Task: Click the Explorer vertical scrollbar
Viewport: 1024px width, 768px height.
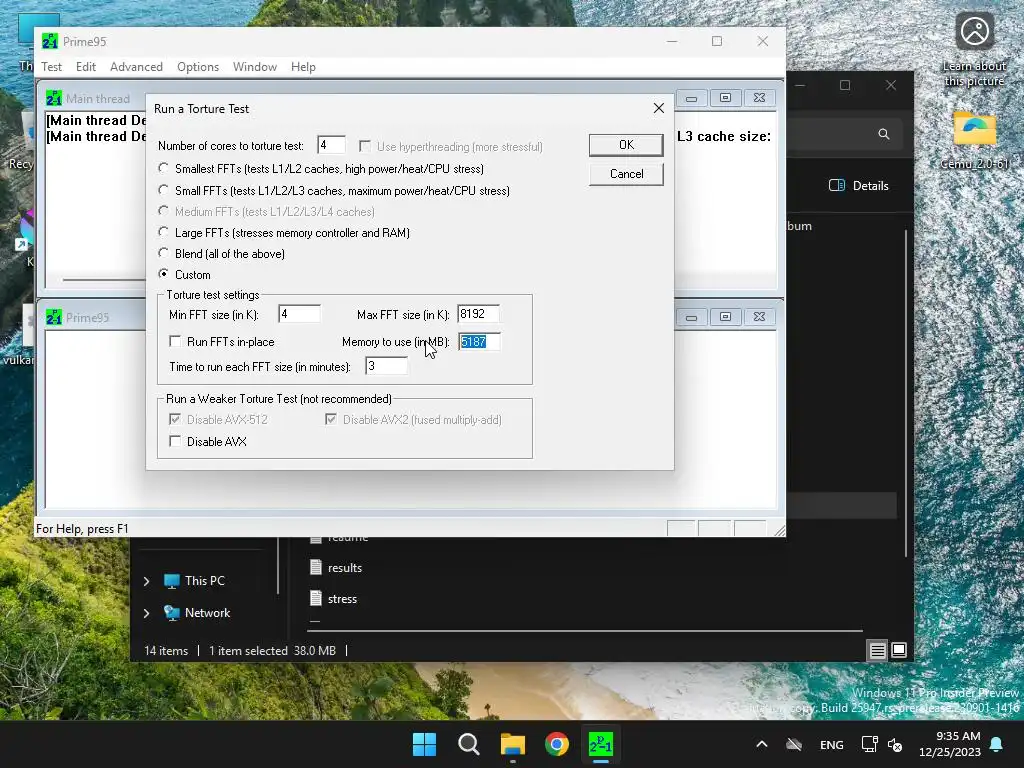Action: pyautogui.click(x=906, y=393)
